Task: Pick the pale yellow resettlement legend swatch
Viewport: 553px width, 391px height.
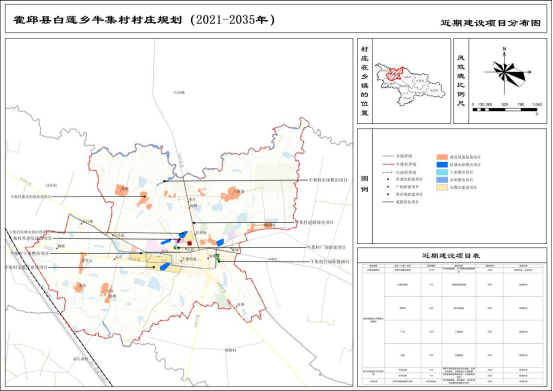Action: (x=442, y=187)
